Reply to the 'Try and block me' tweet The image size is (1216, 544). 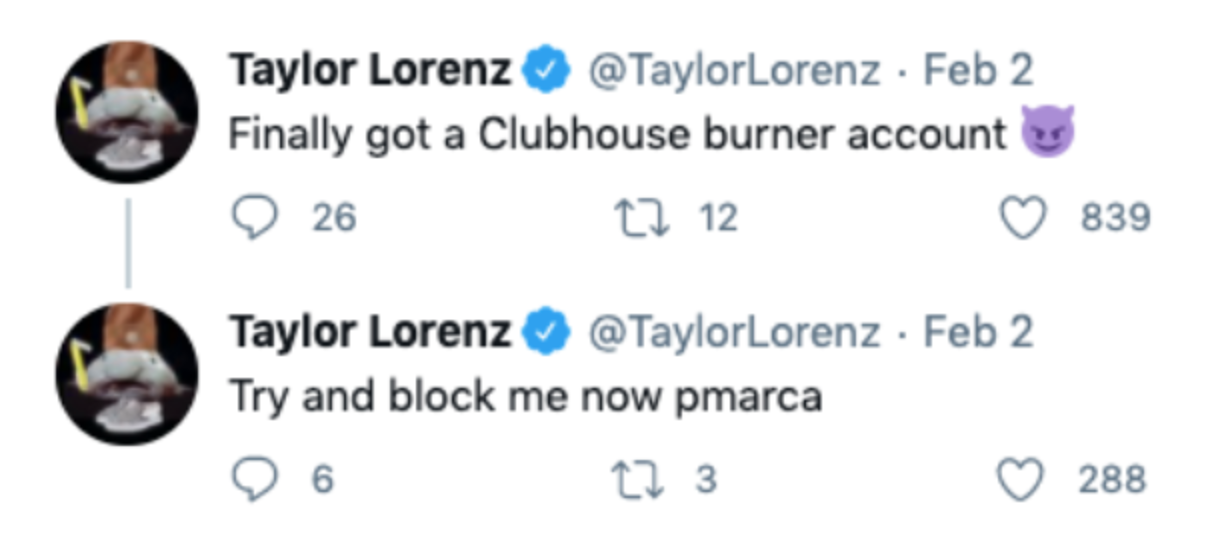click(x=255, y=480)
